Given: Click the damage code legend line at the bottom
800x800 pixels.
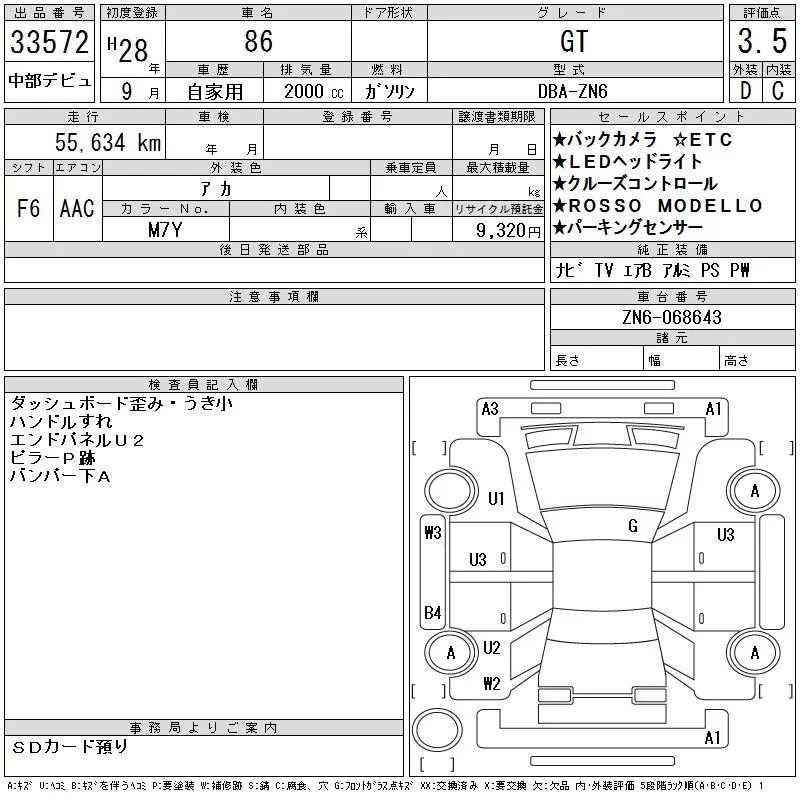Looking at the screenshot, I should click(386, 786).
